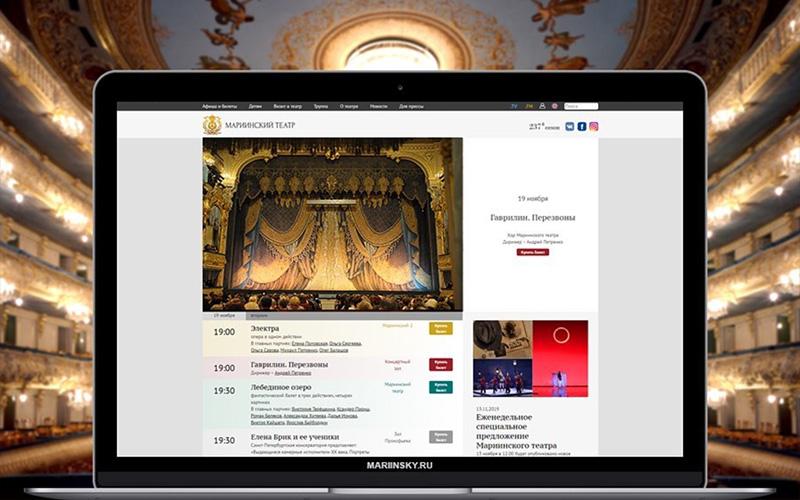Open the Mariinsky TV icon in top bar
This screenshot has width=800, height=500.
coord(514,106)
